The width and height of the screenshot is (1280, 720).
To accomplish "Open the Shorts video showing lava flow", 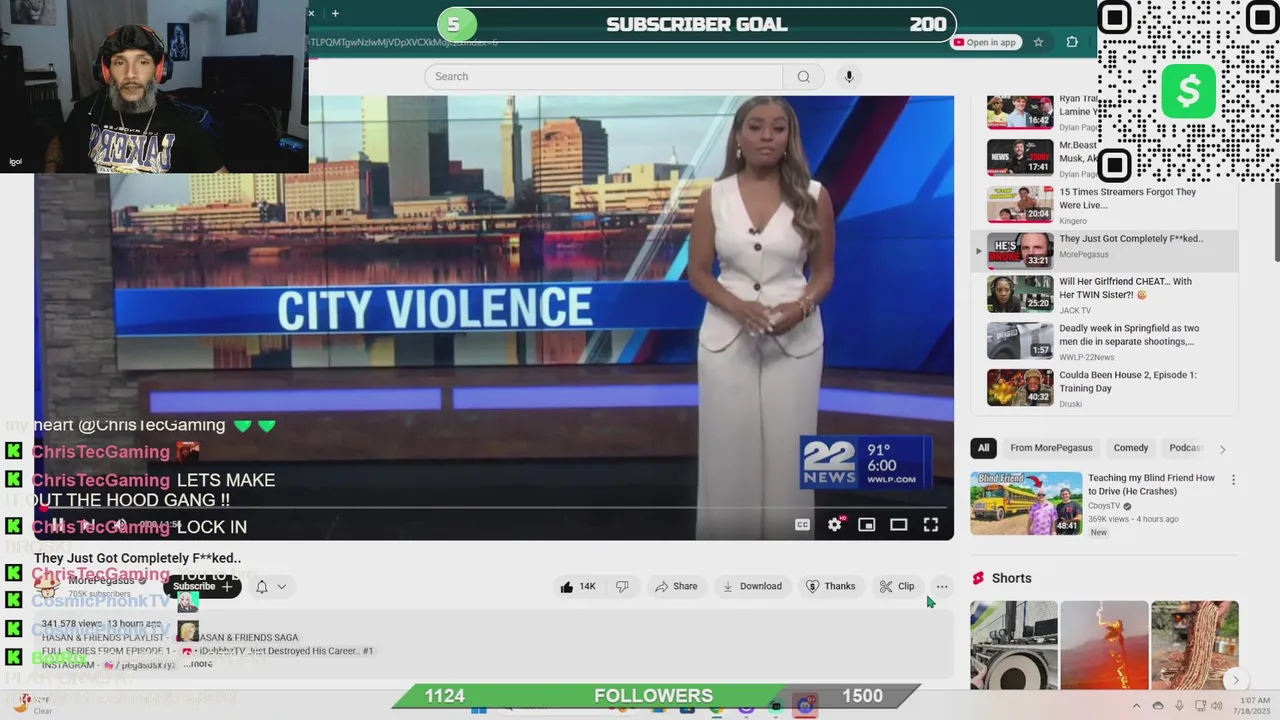I will pos(1104,645).
